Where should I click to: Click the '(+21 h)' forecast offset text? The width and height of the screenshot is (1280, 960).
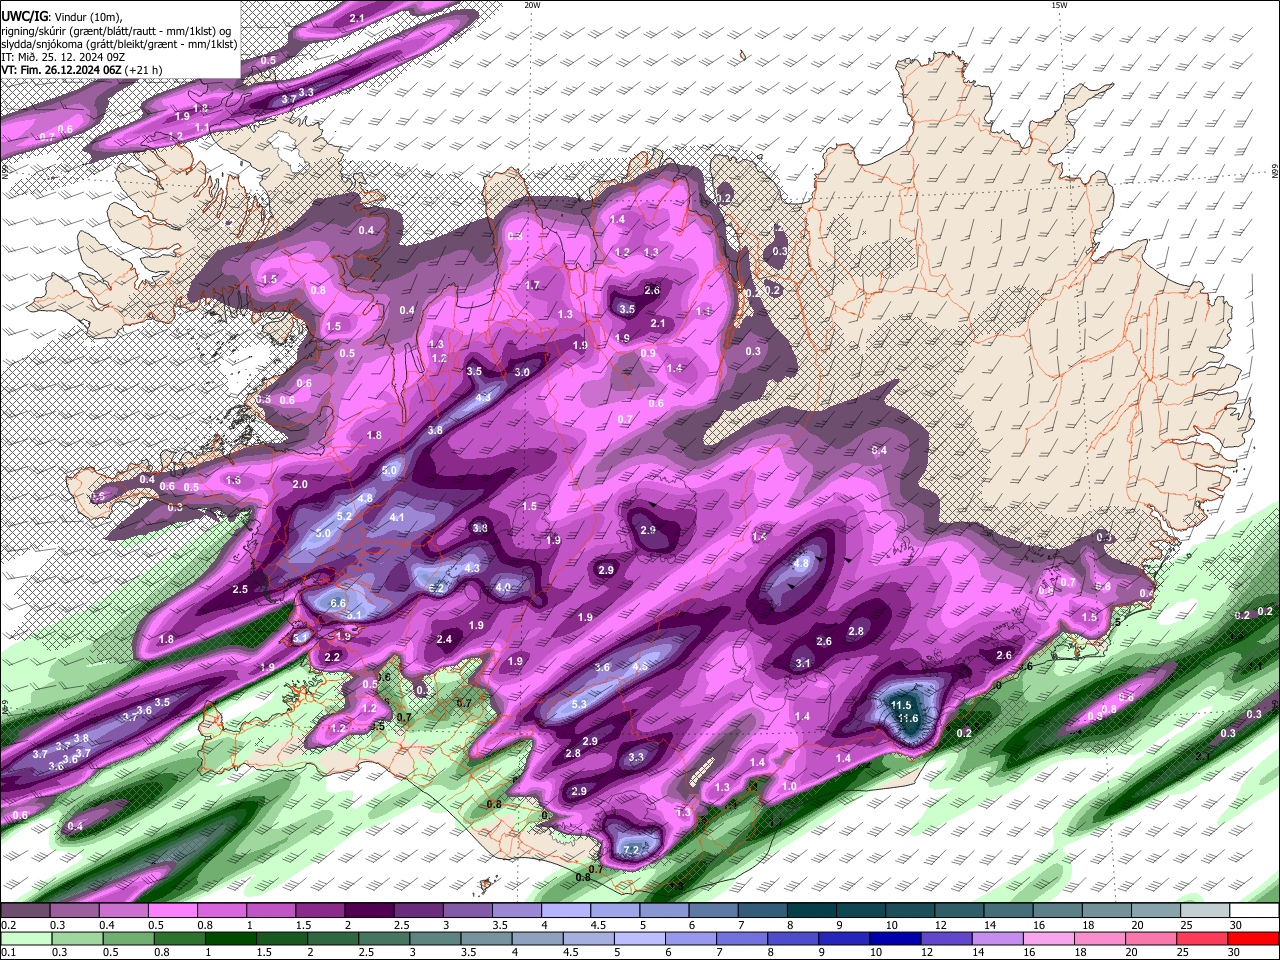click(143, 70)
